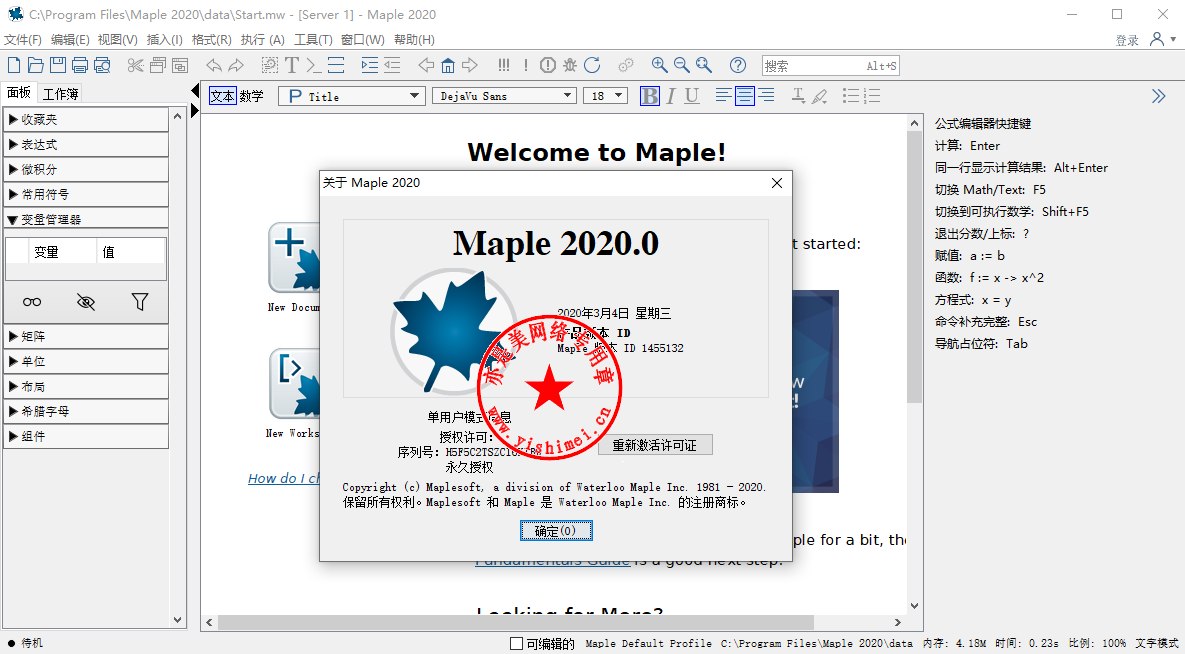Switch to the 工作簿 tab
Screen dimensions: 1185x654
(61, 93)
